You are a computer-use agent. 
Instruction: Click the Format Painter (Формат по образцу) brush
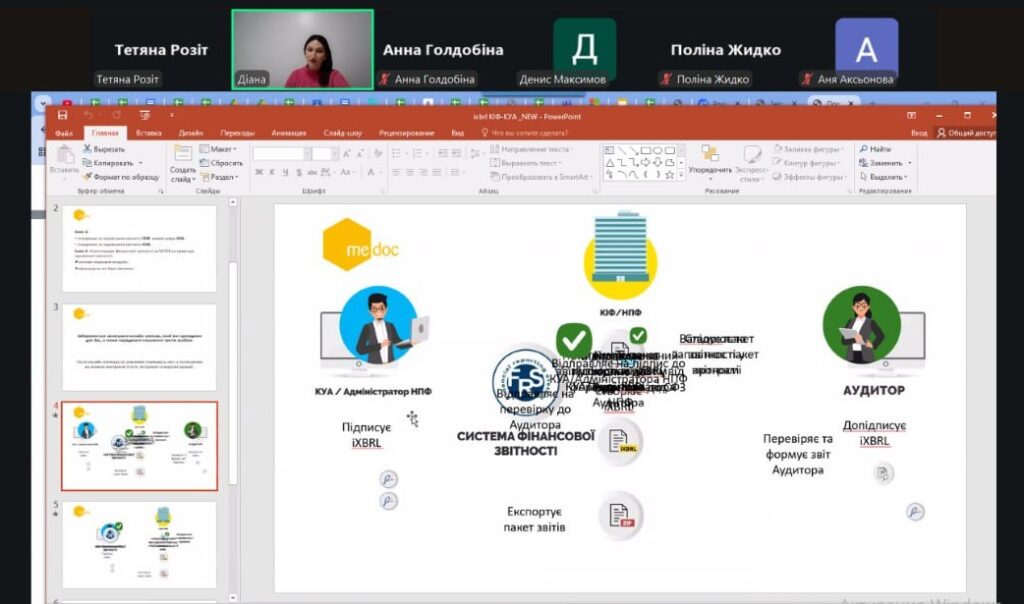click(88, 176)
